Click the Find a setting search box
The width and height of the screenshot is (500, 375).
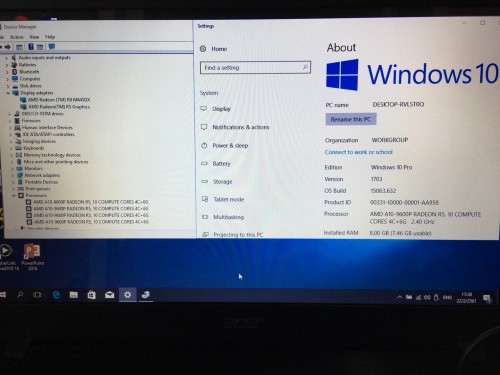click(255, 67)
